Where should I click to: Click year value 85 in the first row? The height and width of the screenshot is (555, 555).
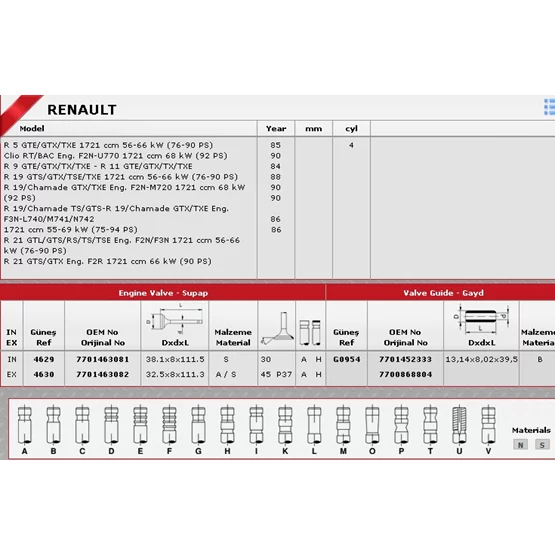point(276,145)
